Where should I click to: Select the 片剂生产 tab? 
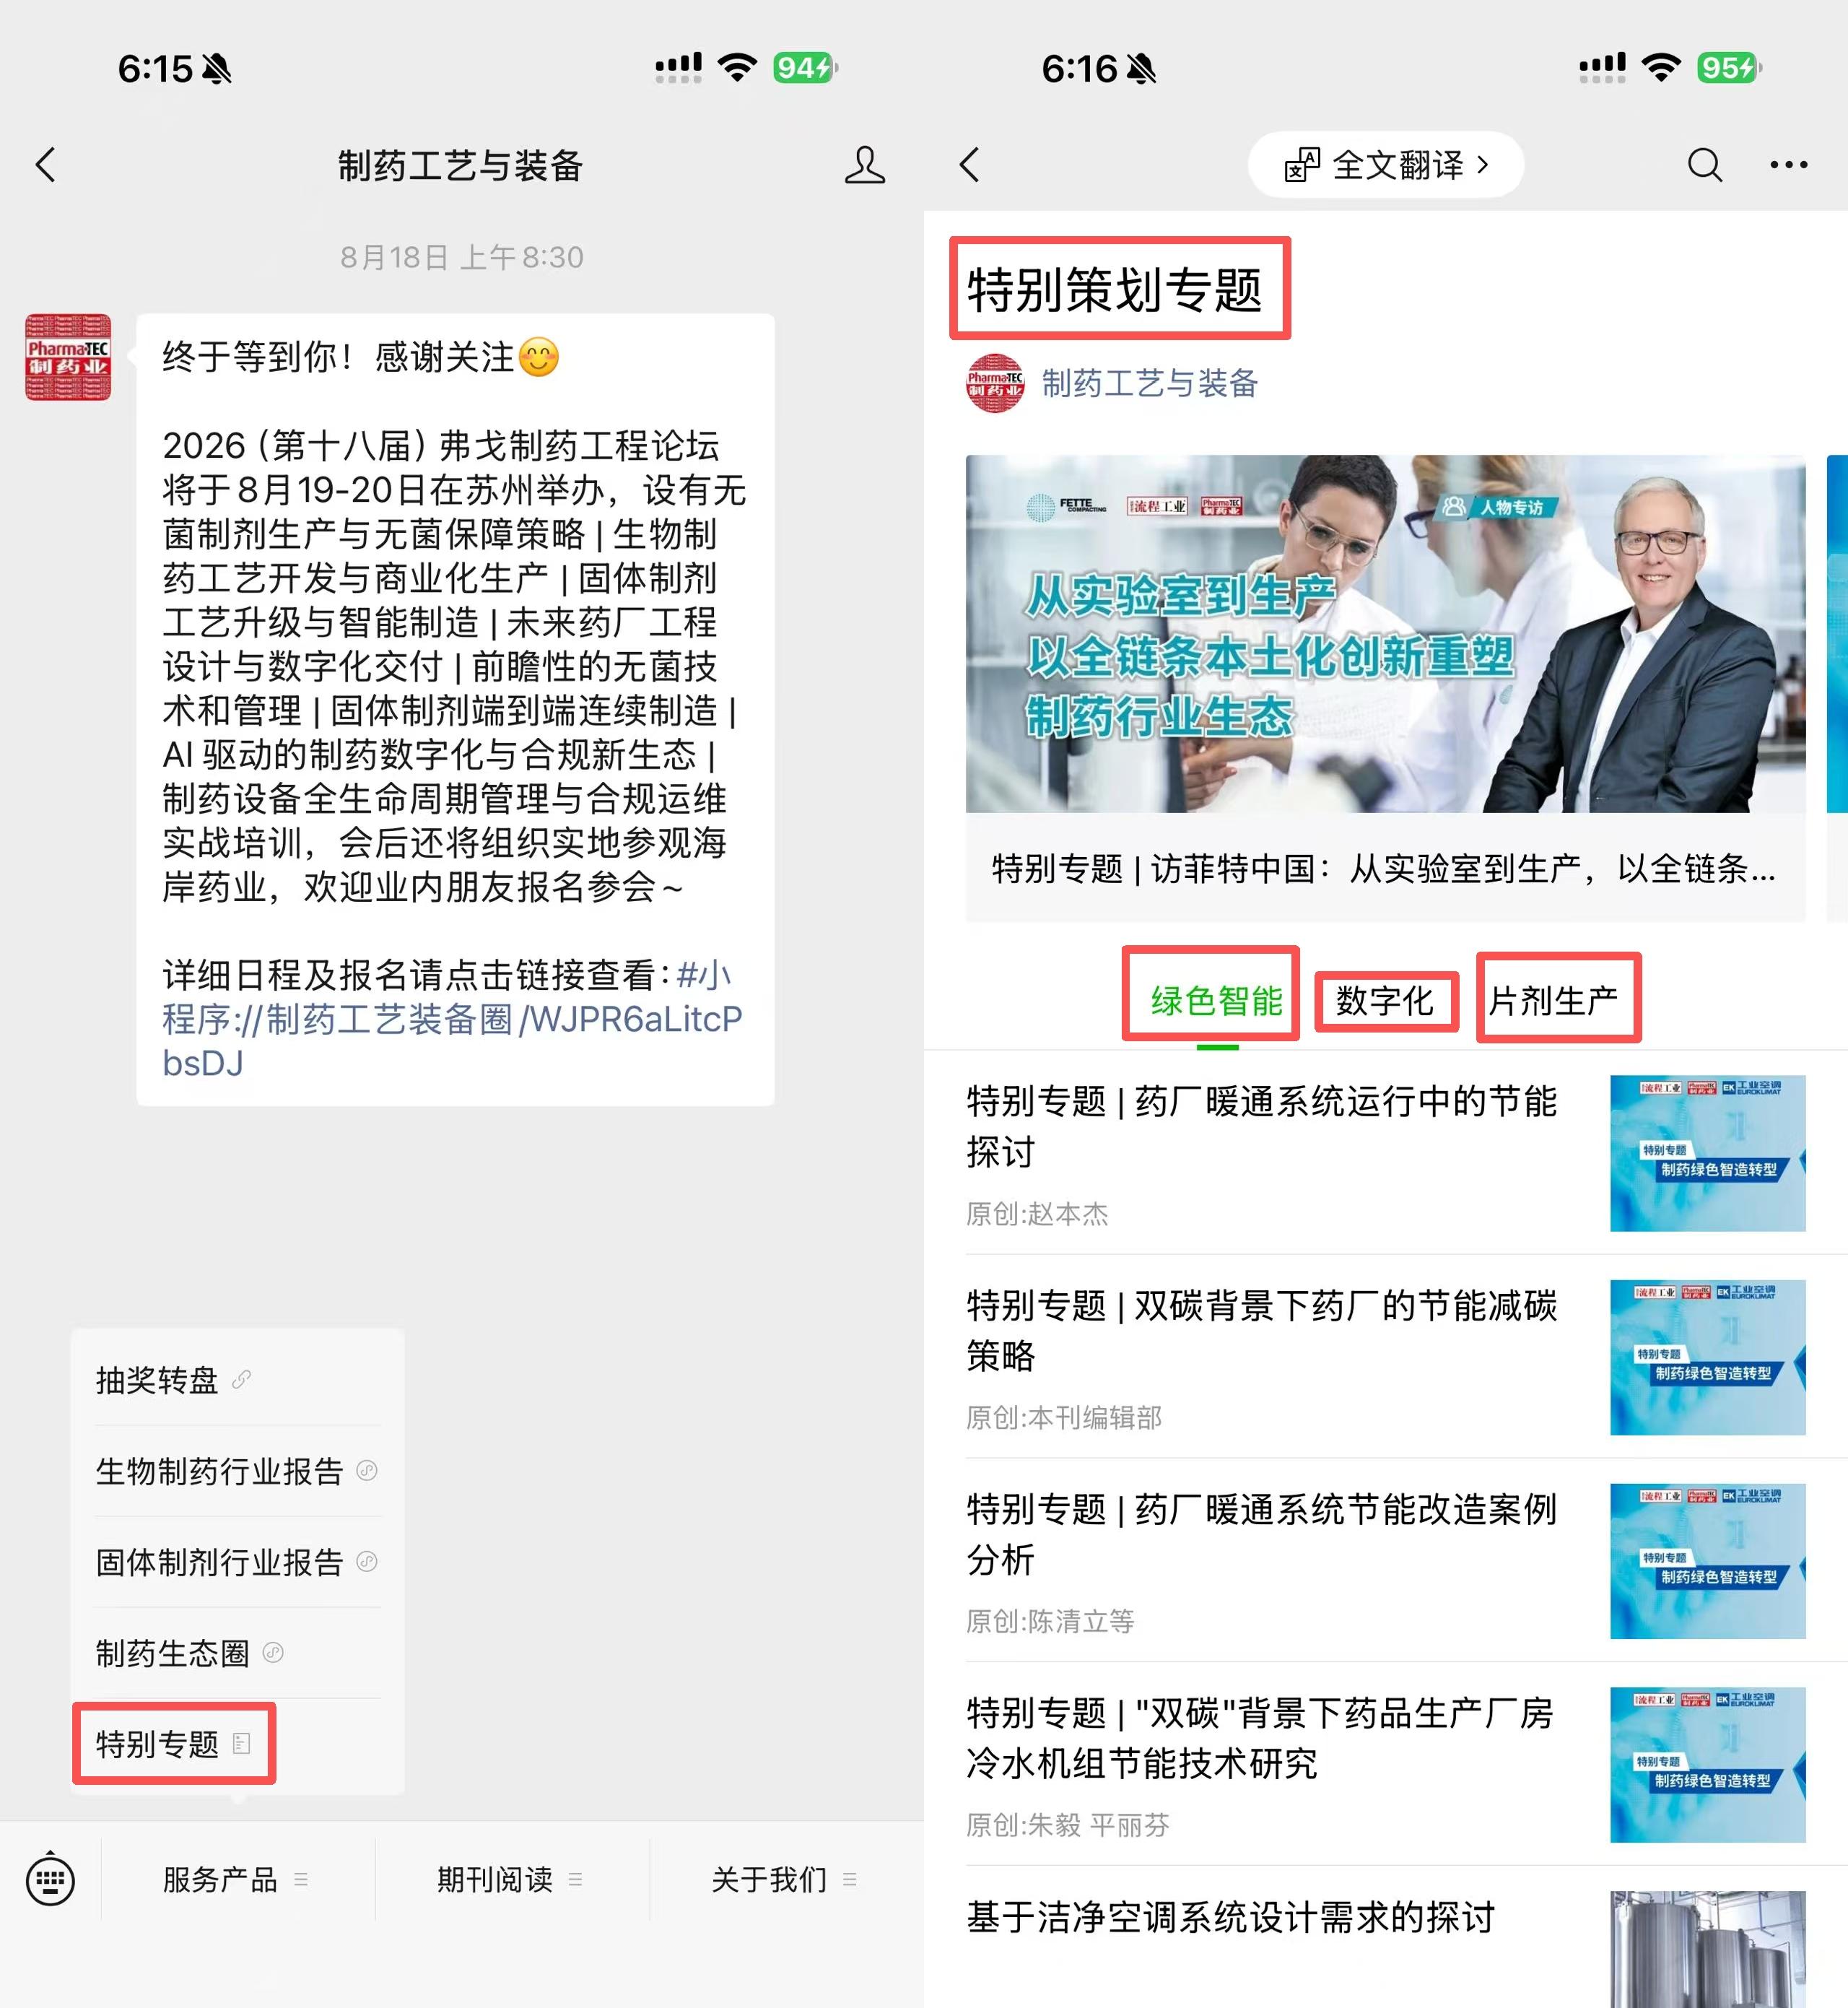(1554, 1001)
